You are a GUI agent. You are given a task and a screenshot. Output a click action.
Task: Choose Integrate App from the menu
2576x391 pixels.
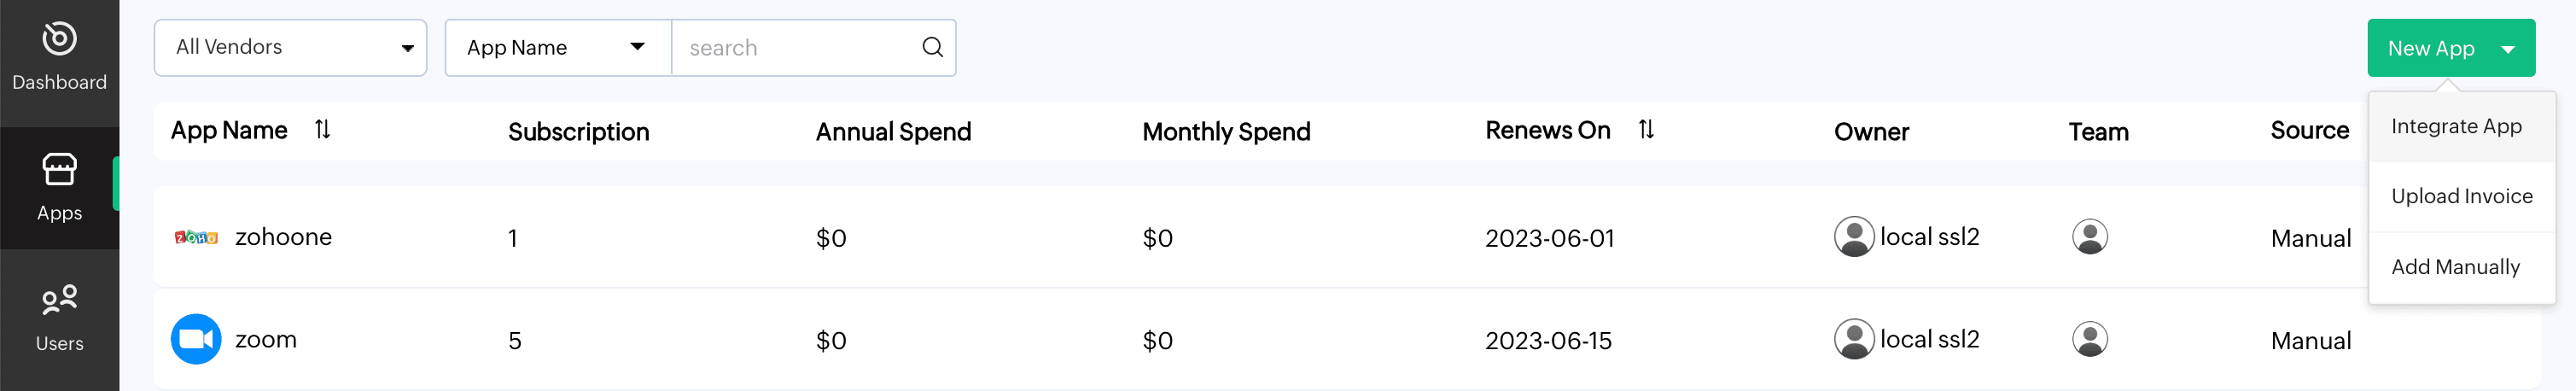2456,126
